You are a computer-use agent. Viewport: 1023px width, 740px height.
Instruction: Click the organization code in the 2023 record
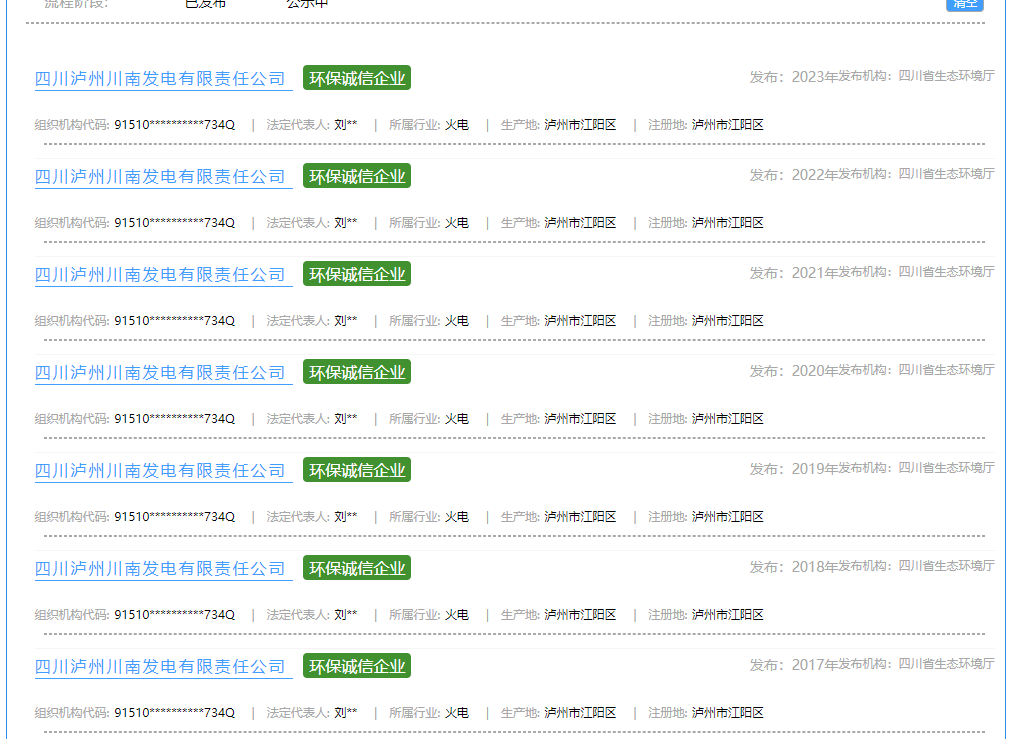click(x=174, y=125)
